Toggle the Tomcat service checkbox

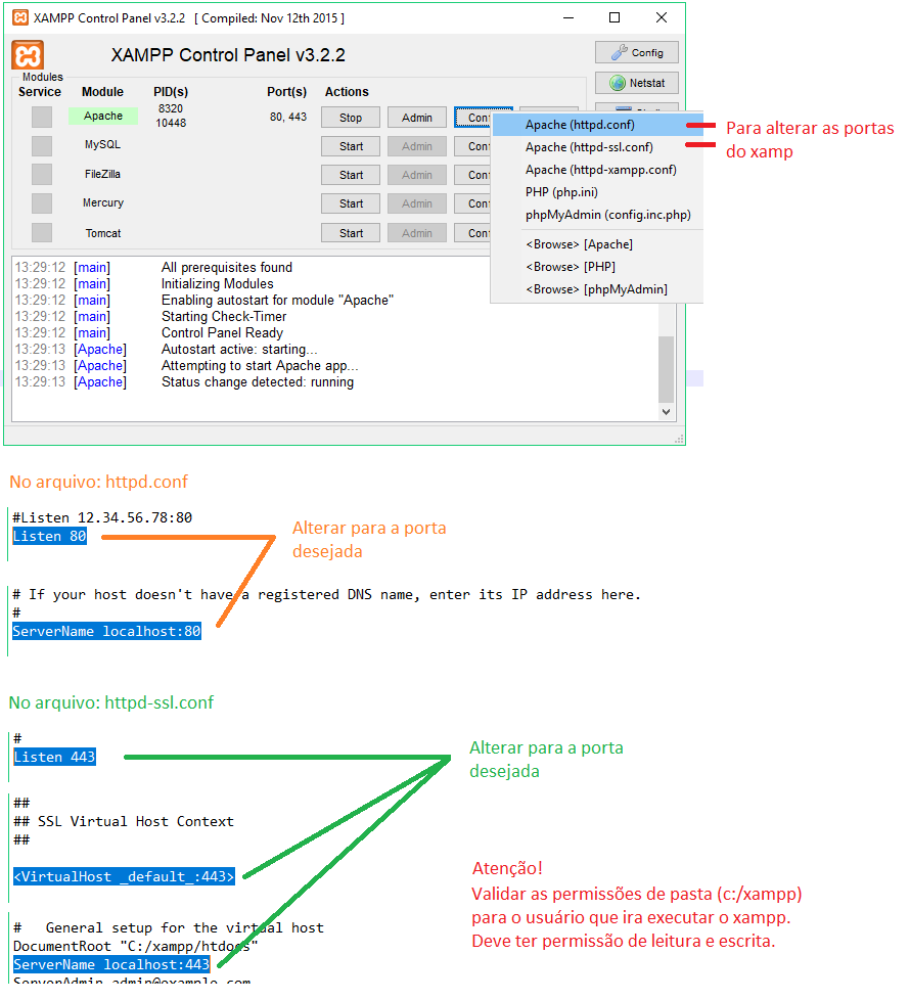tap(42, 235)
